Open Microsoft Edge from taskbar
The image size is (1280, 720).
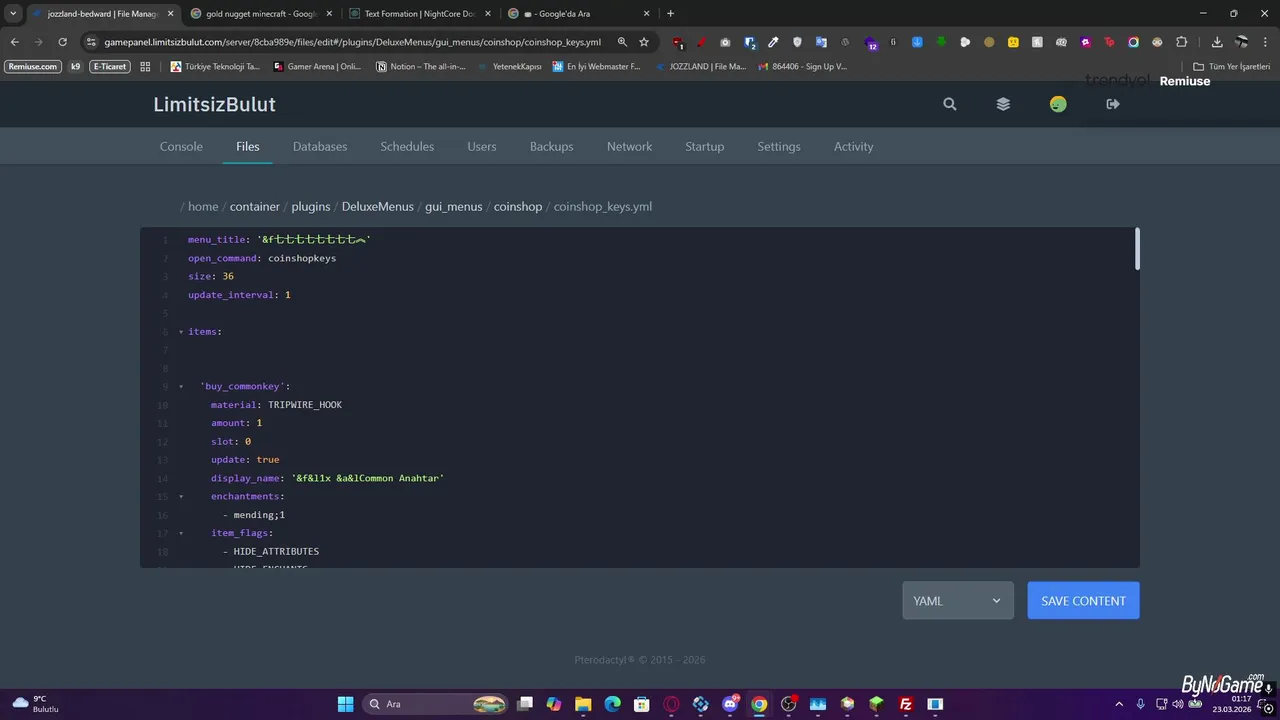(x=612, y=704)
